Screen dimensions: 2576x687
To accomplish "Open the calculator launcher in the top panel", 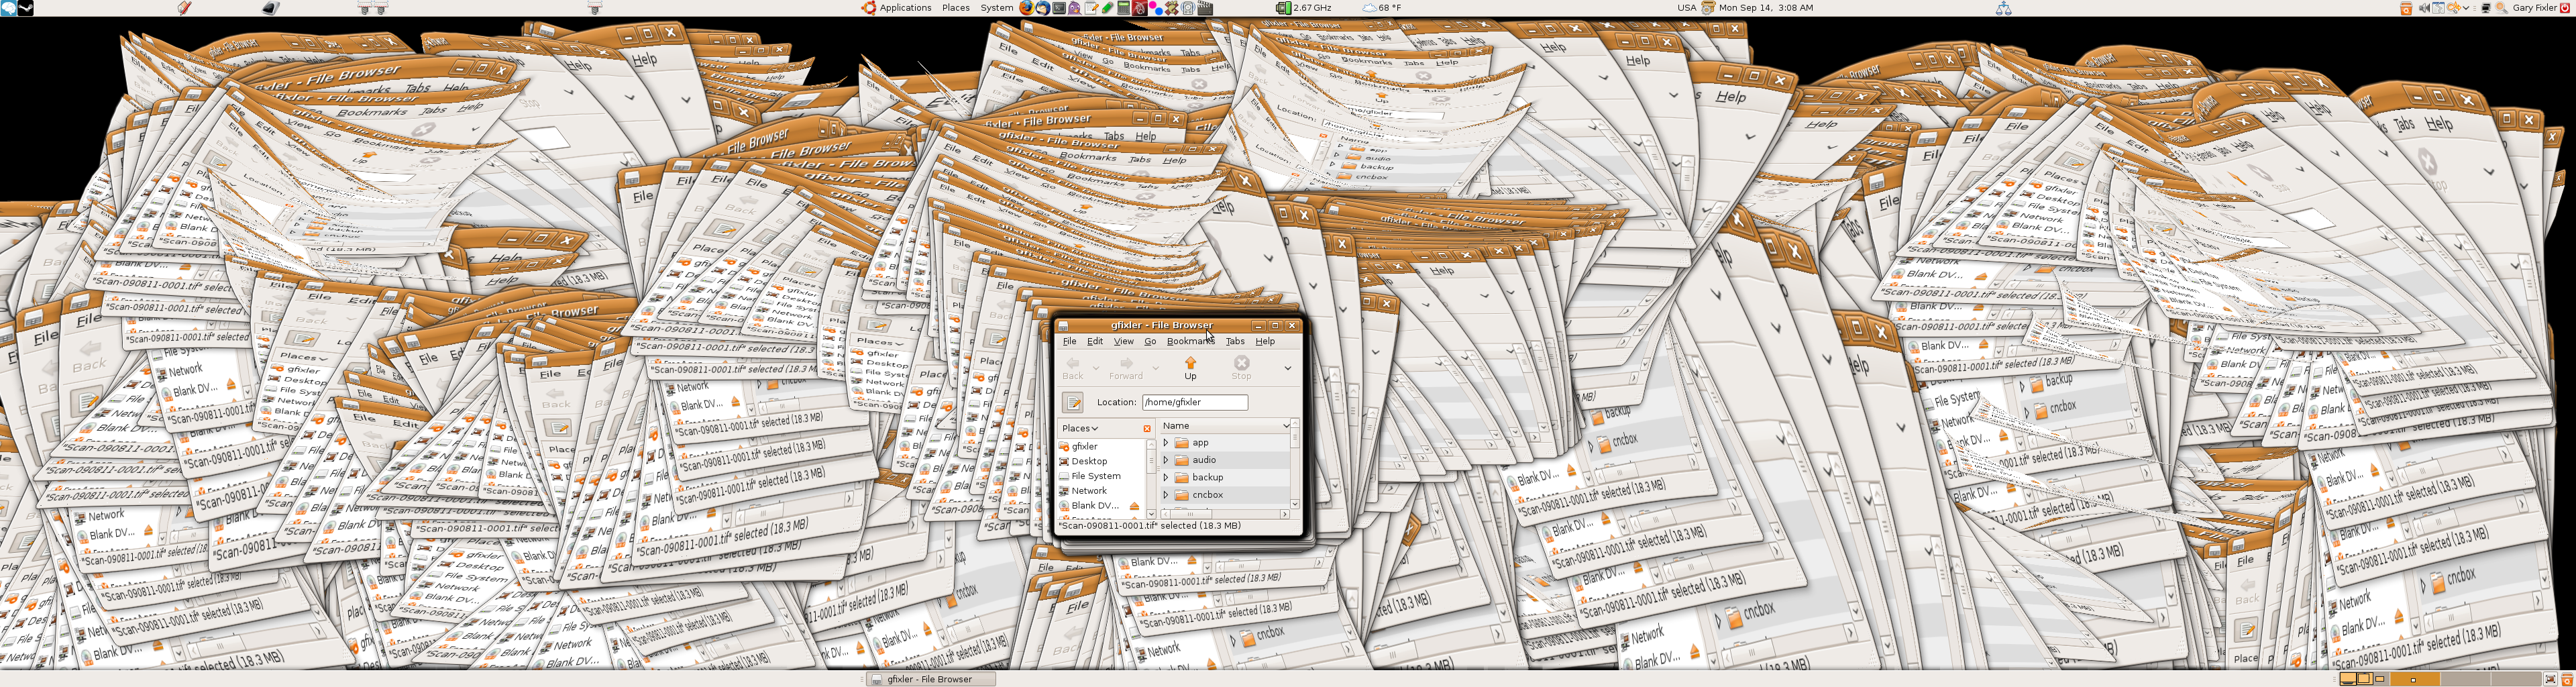I will [x=1124, y=8].
